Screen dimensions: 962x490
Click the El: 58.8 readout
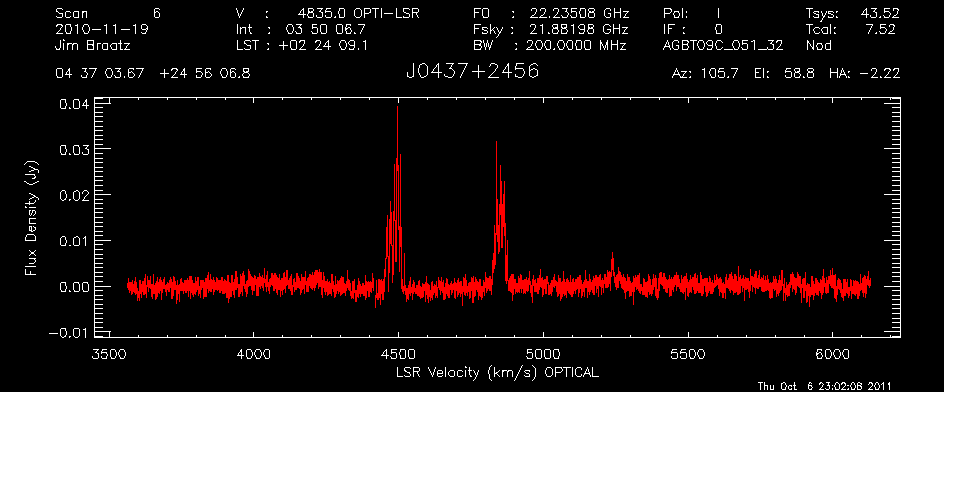point(785,74)
